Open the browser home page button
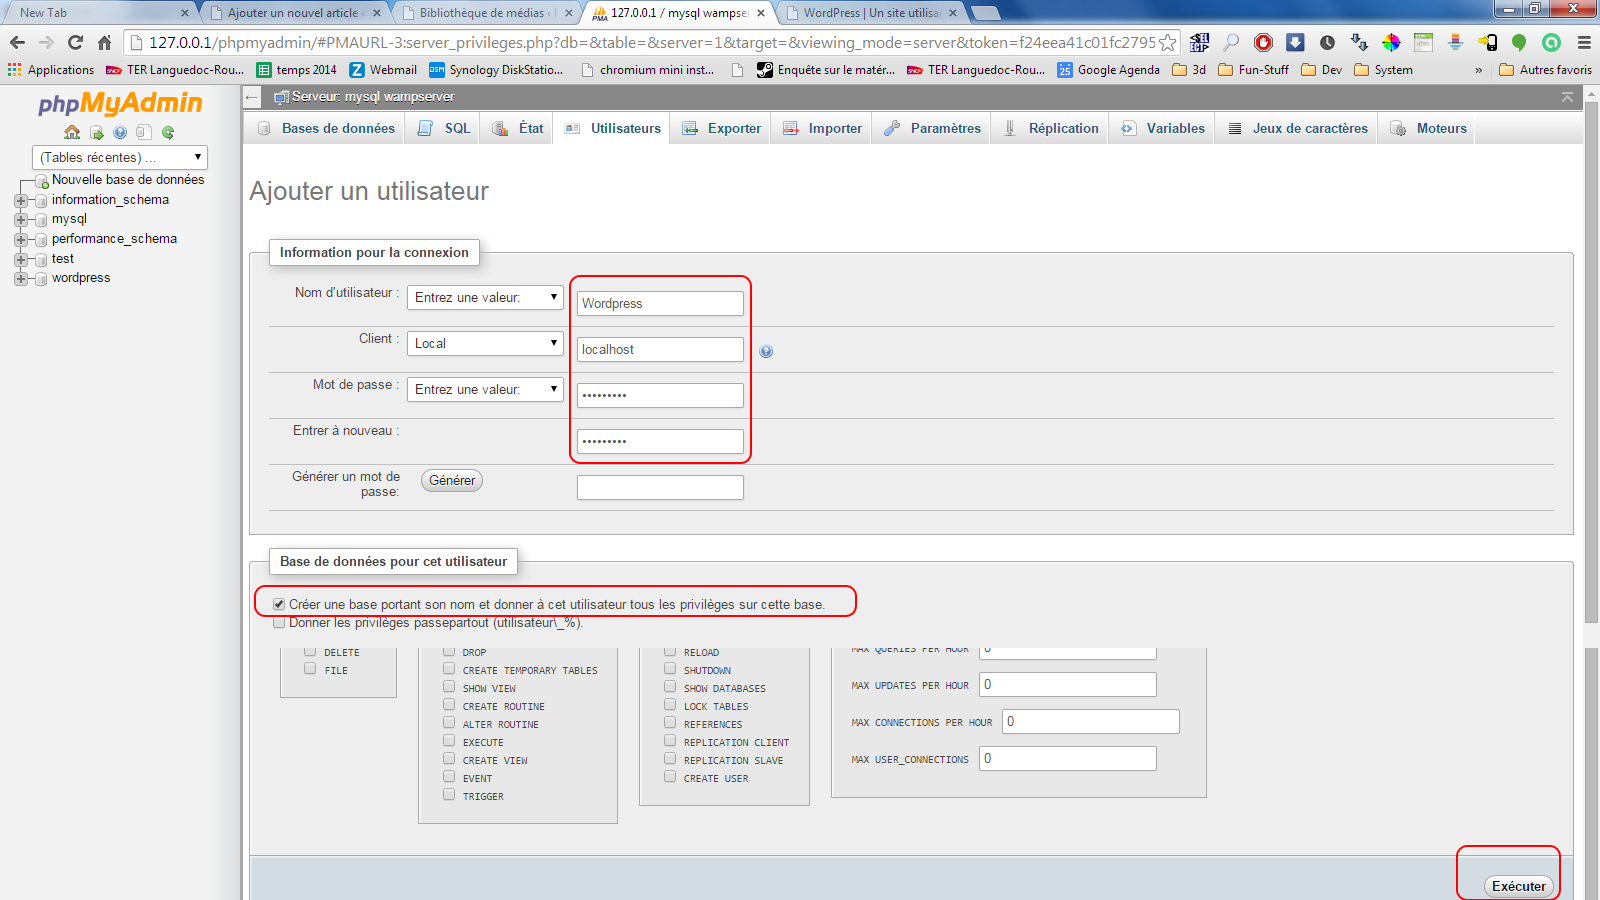Image resolution: width=1600 pixels, height=900 pixels. coord(104,42)
